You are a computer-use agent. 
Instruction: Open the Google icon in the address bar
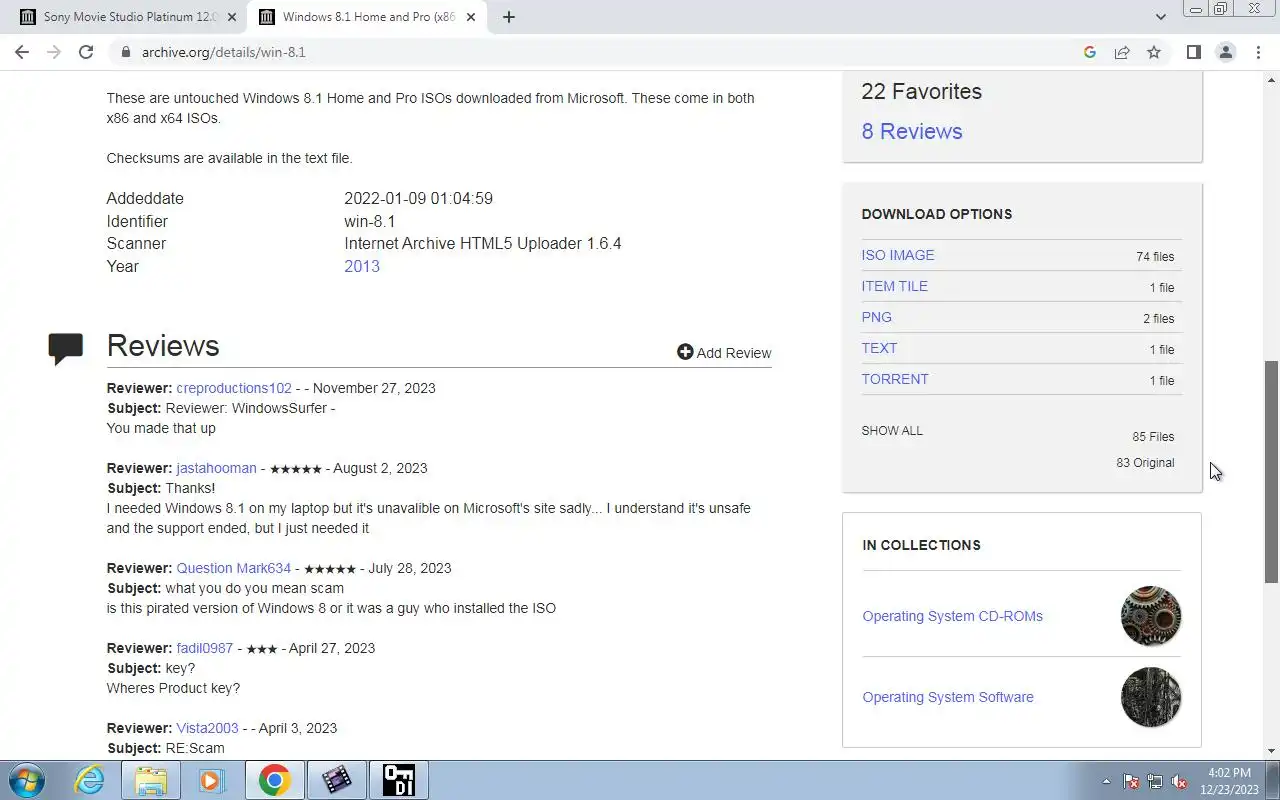[1090, 52]
